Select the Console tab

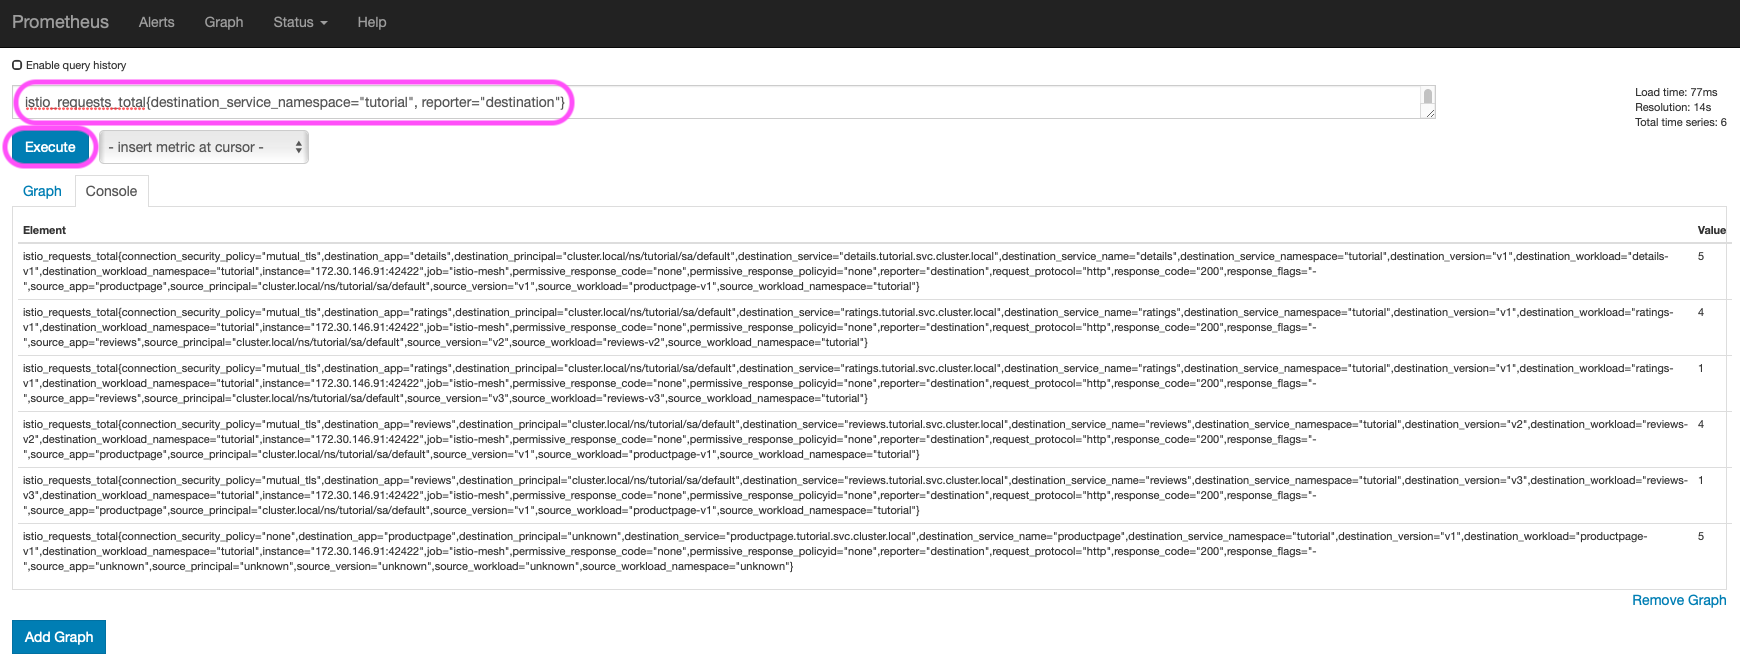point(111,191)
